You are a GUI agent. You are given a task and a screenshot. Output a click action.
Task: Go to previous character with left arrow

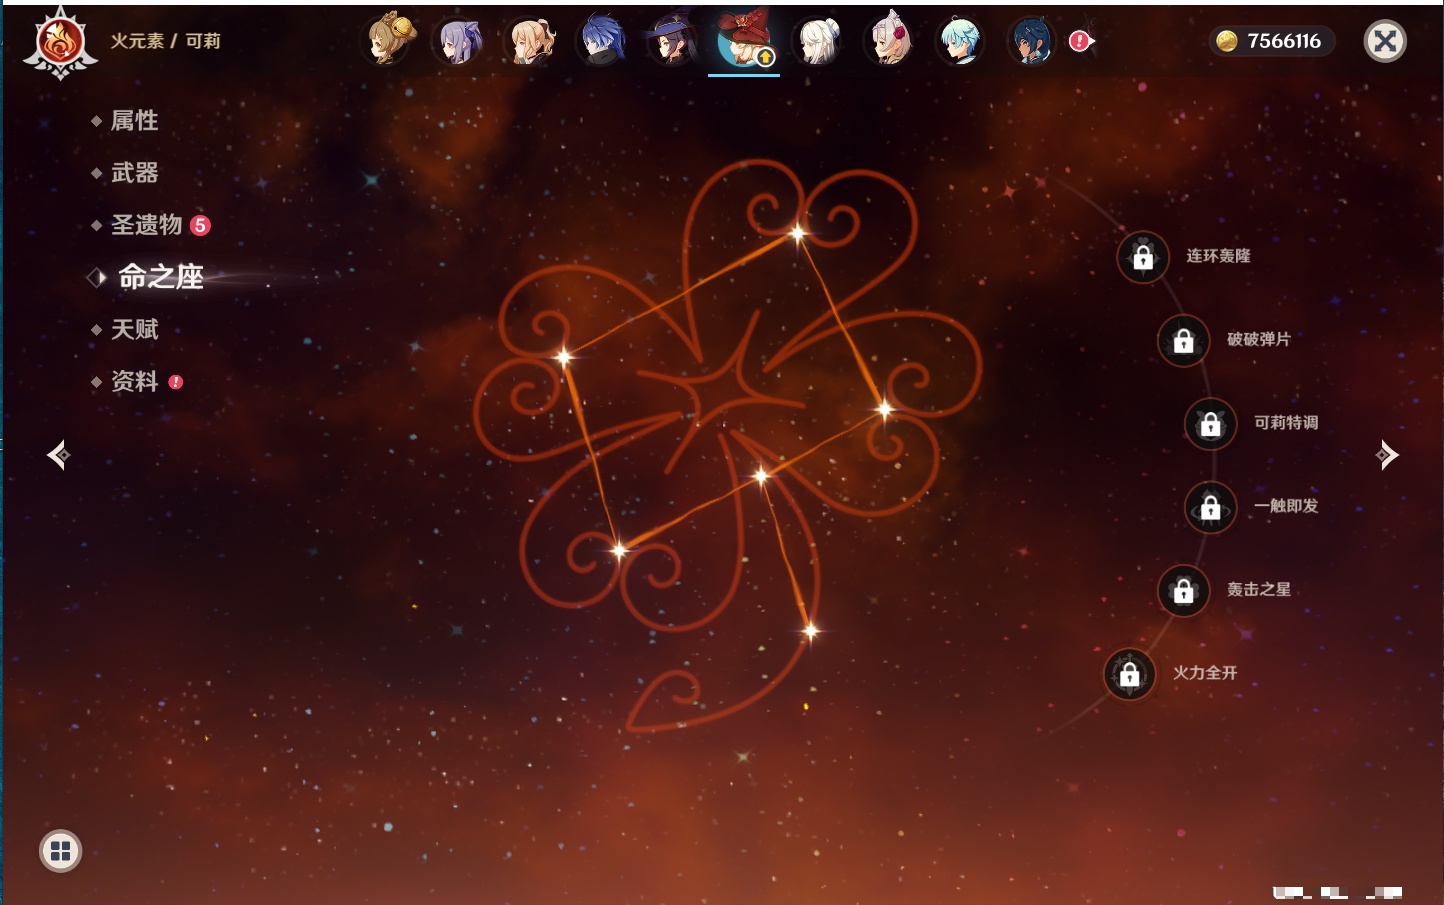(58, 455)
